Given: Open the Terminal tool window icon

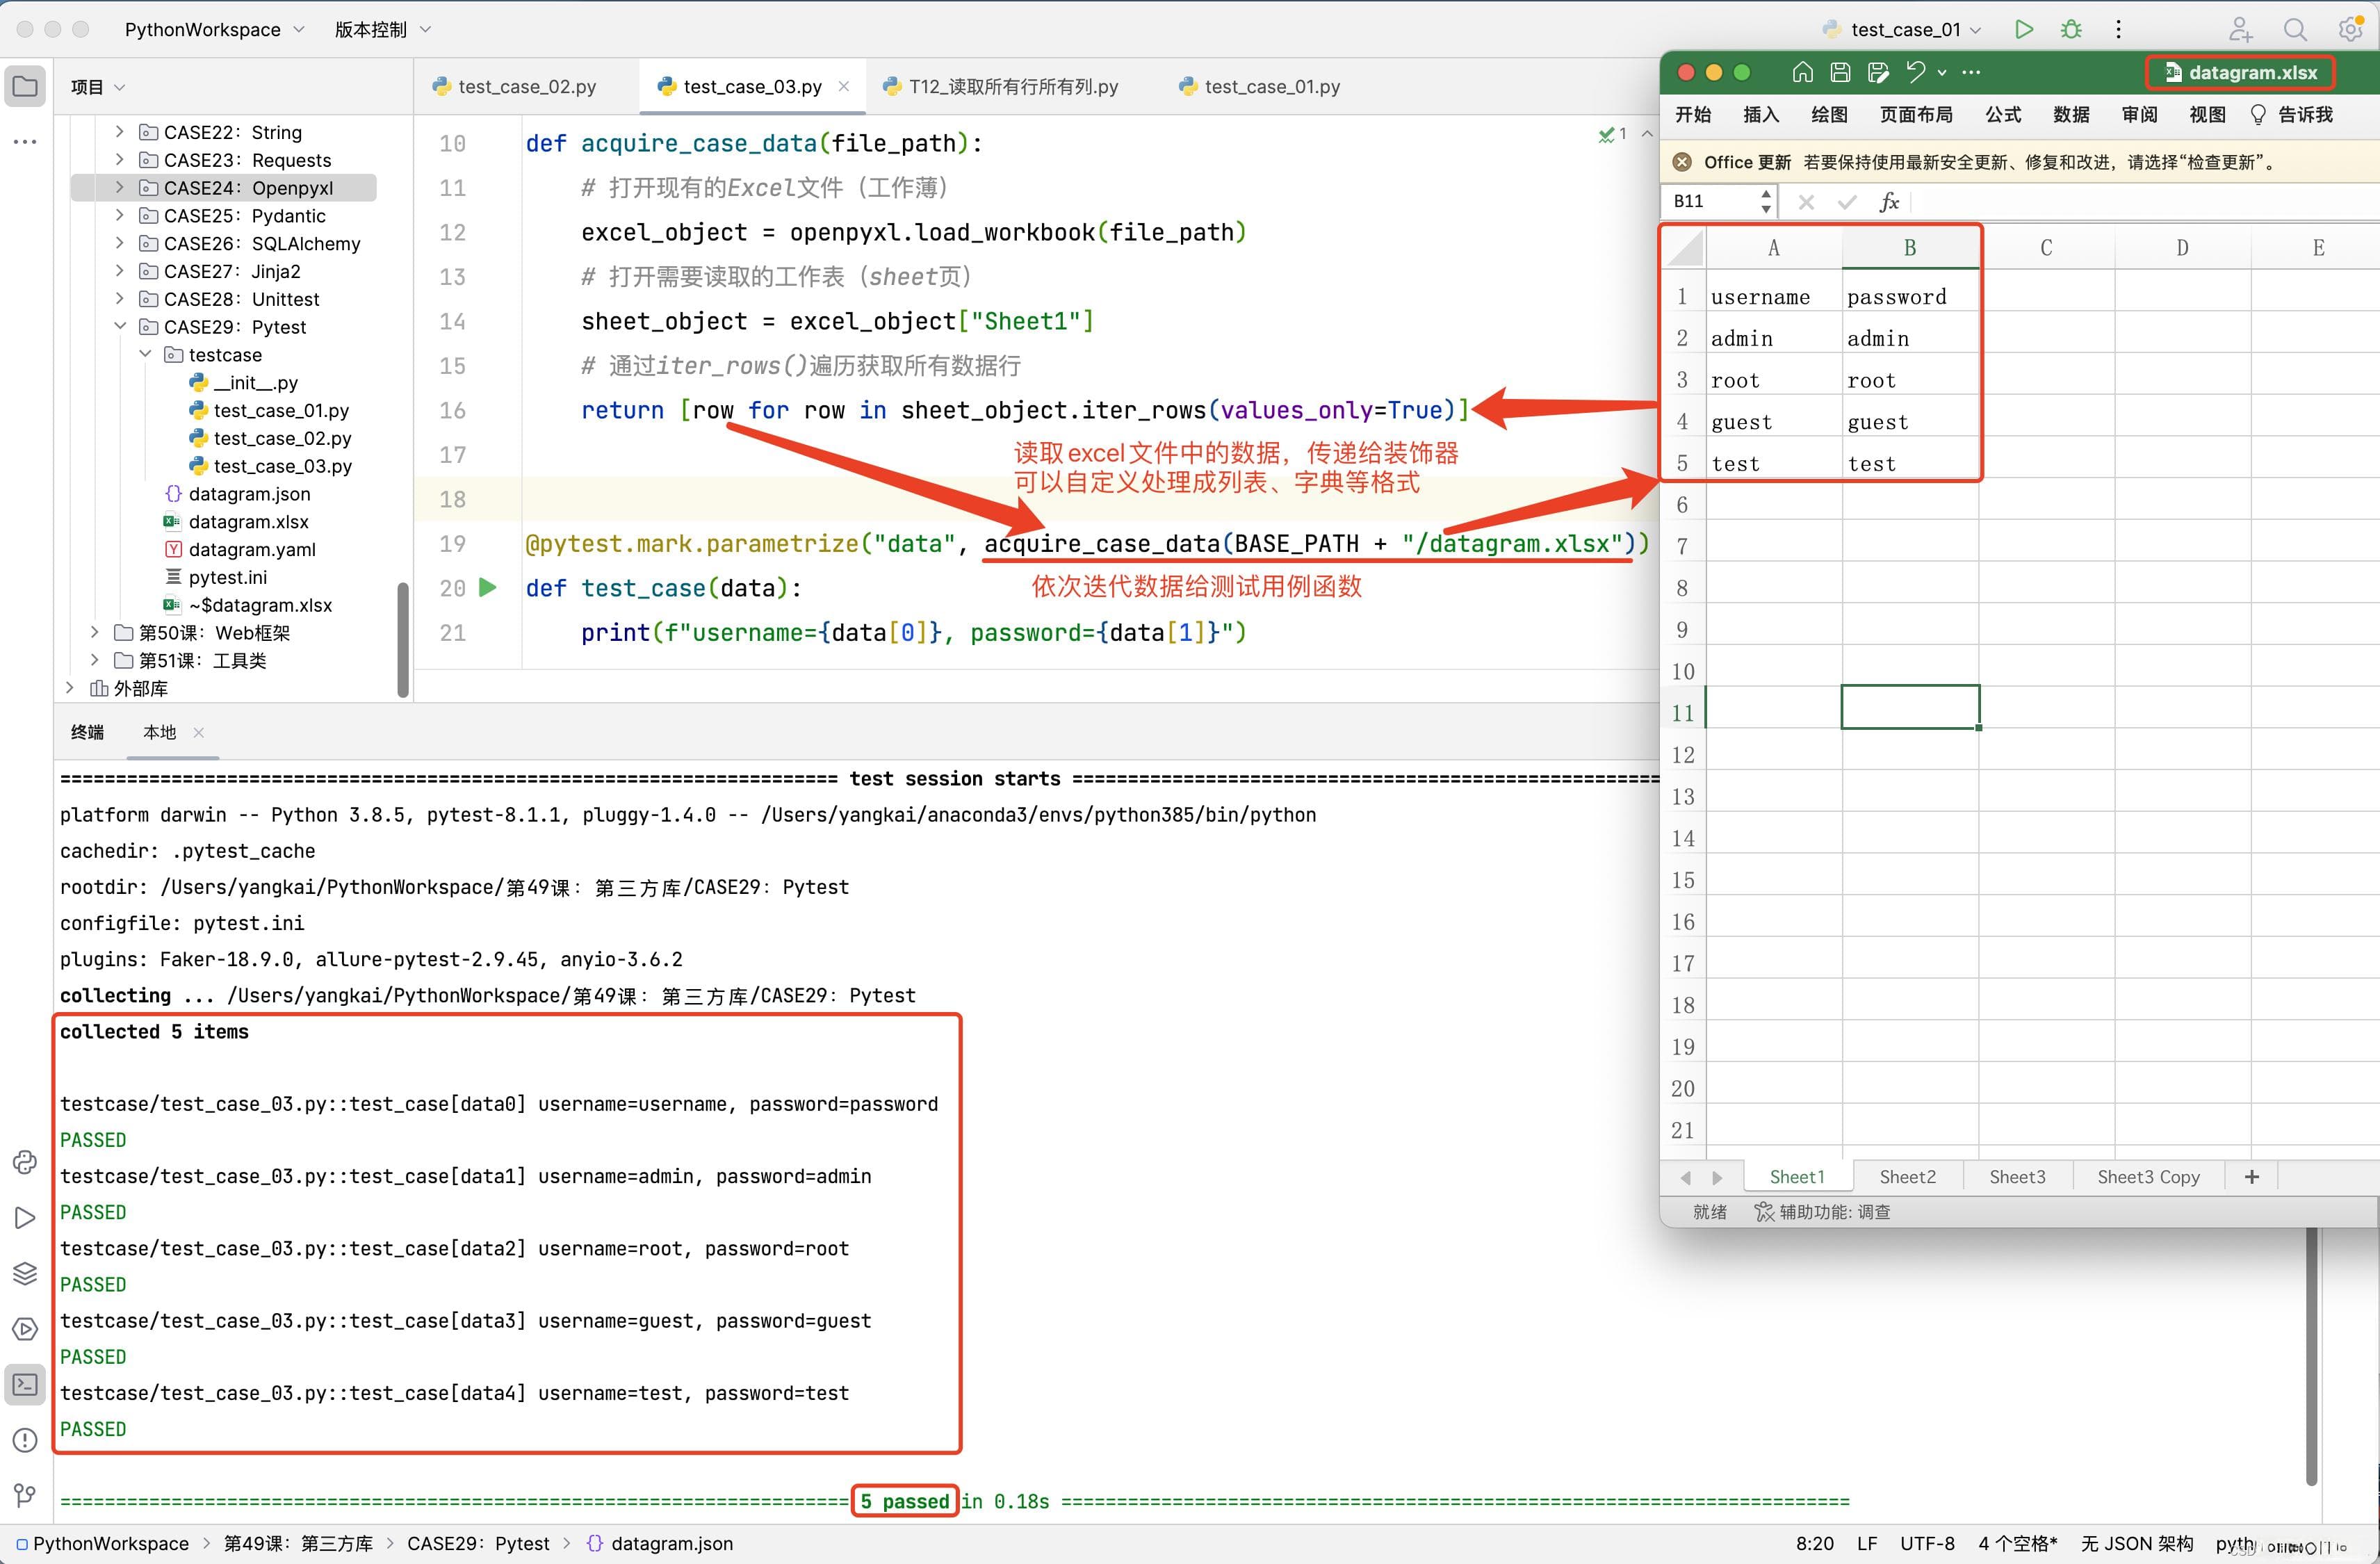Looking at the screenshot, I should pyautogui.click(x=25, y=1385).
